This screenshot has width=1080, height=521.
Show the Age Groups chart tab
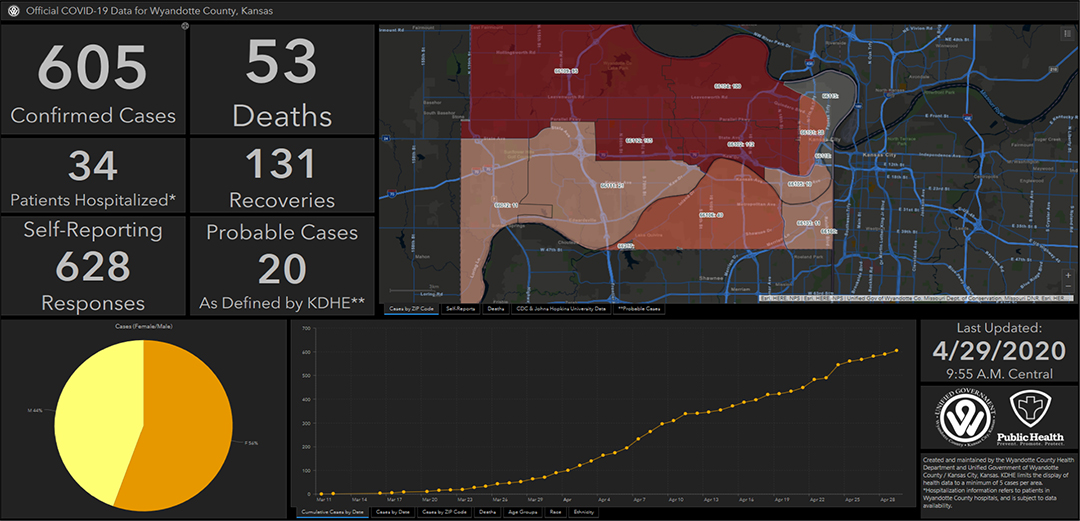coord(523,513)
